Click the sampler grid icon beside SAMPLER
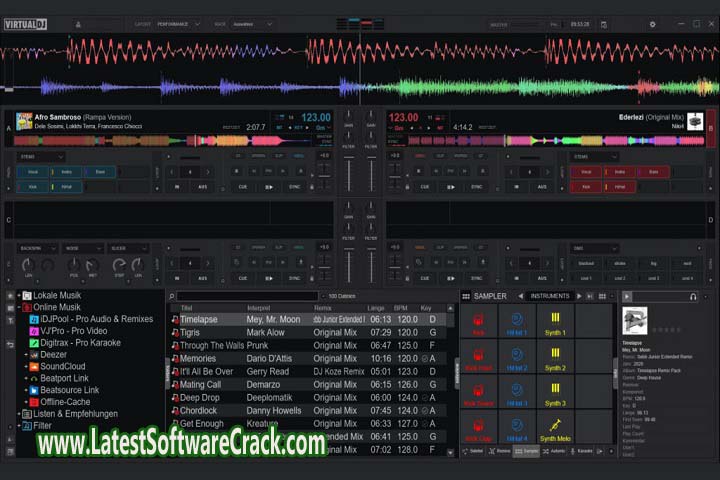 466,296
